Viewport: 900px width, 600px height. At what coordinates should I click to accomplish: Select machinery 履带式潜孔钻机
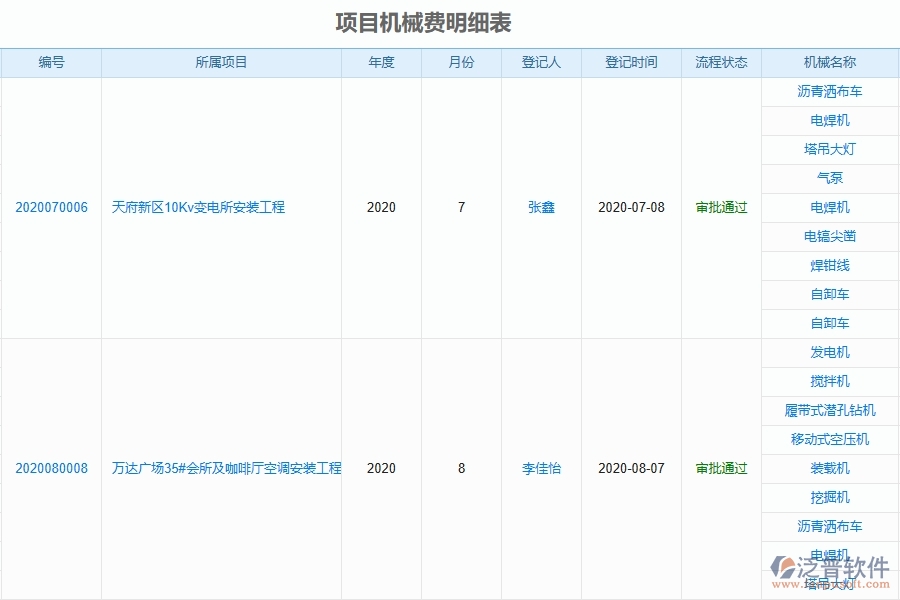coord(827,410)
